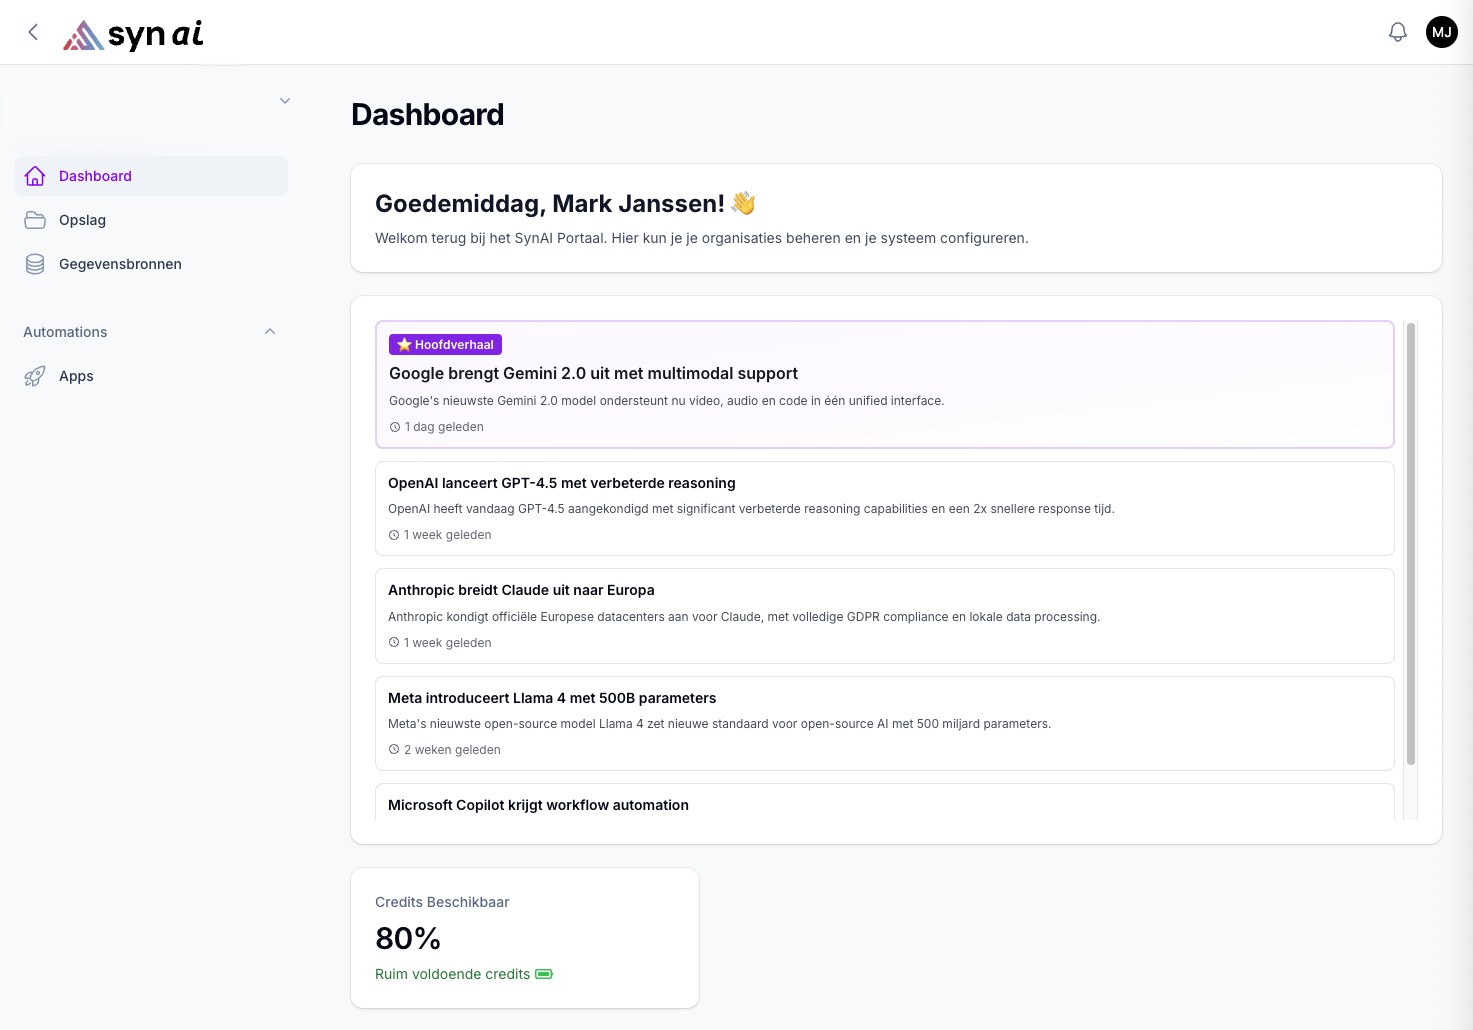Open Apps from the sidebar
The image size is (1473, 1030).
point(76,376)
